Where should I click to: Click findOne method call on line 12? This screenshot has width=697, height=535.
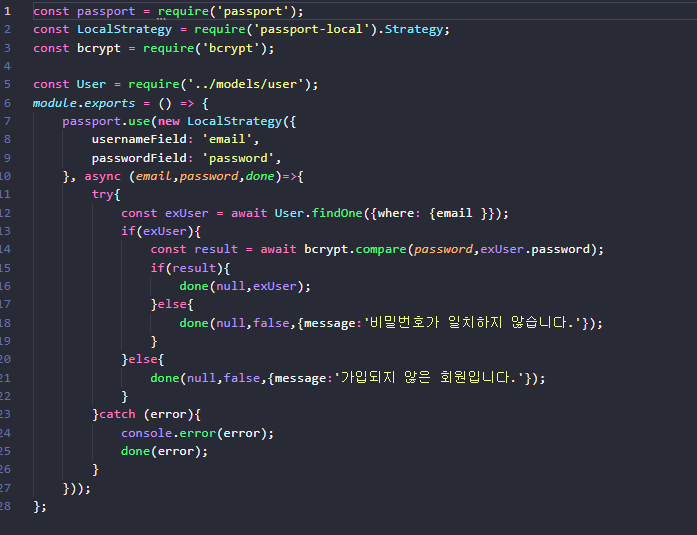(337, 213)
